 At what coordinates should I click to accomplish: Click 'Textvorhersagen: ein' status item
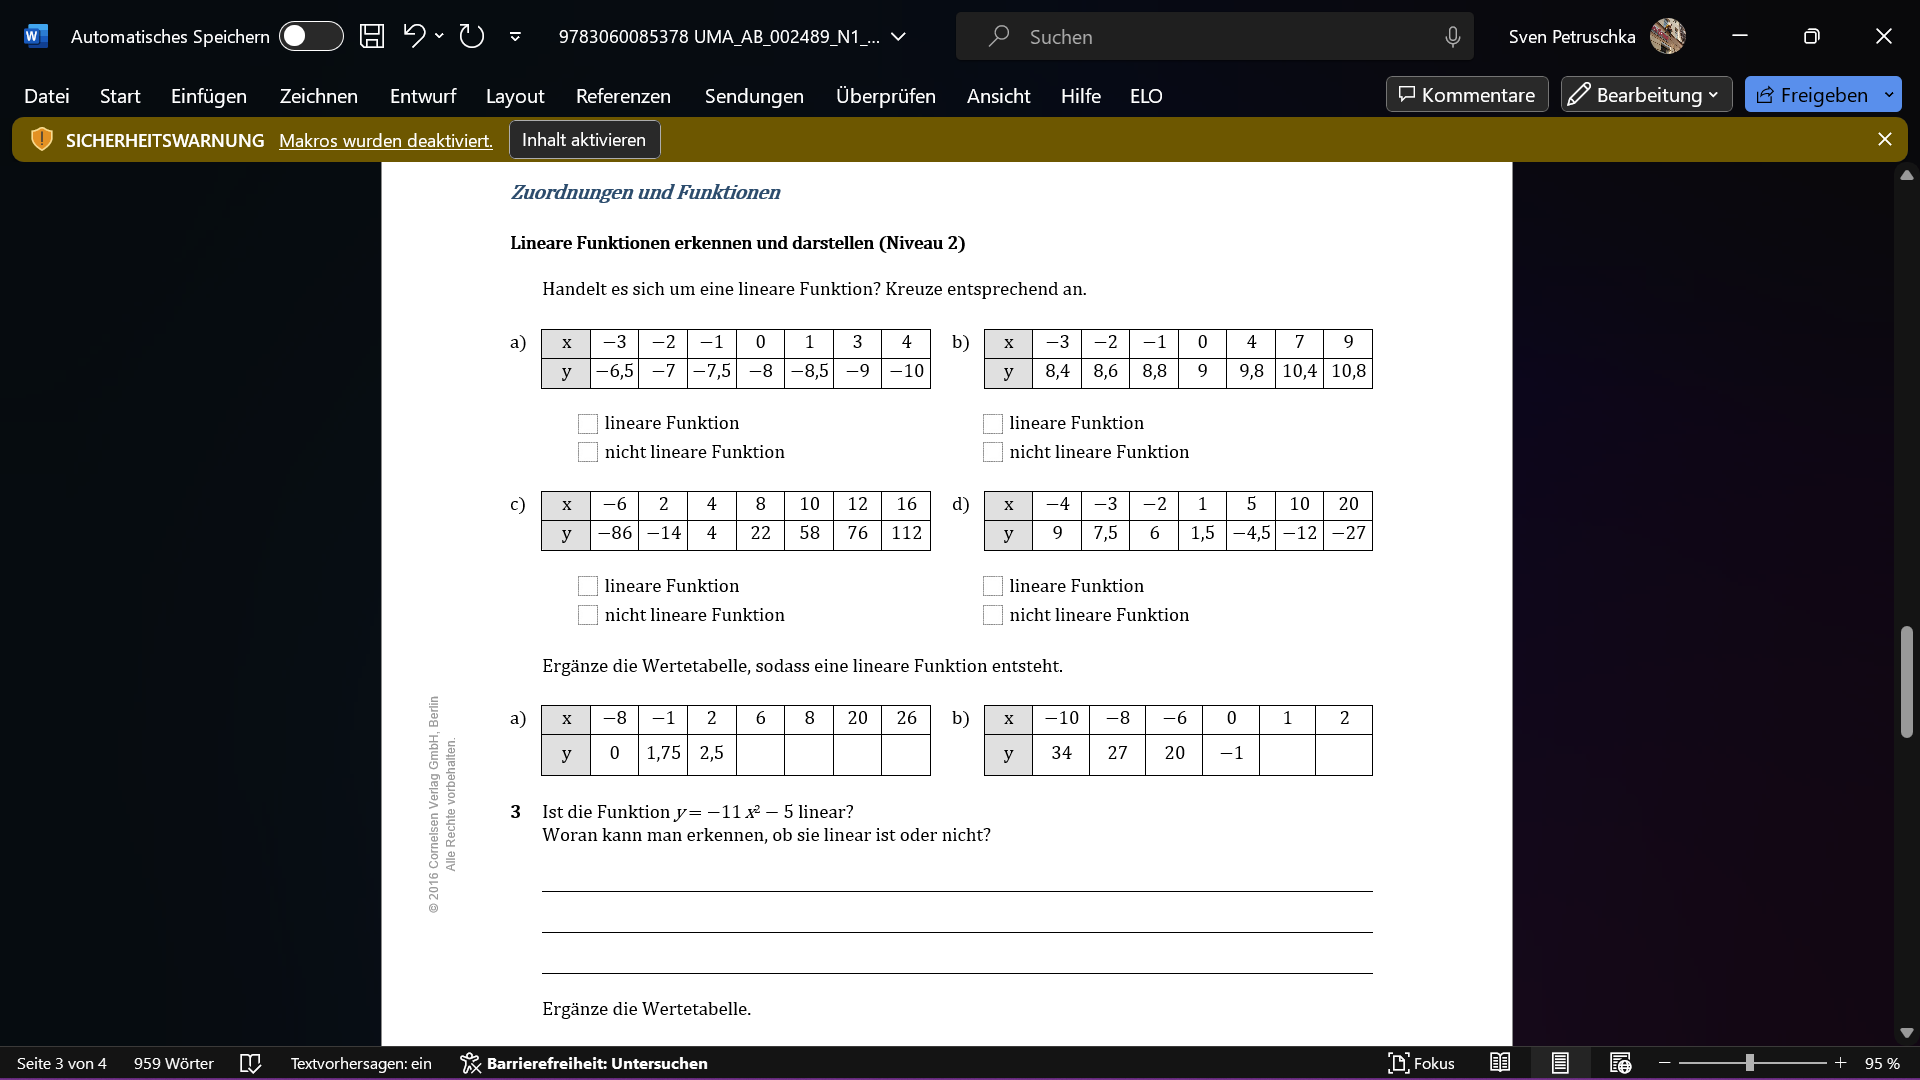pyautogui.click(x=361, y=1063)
